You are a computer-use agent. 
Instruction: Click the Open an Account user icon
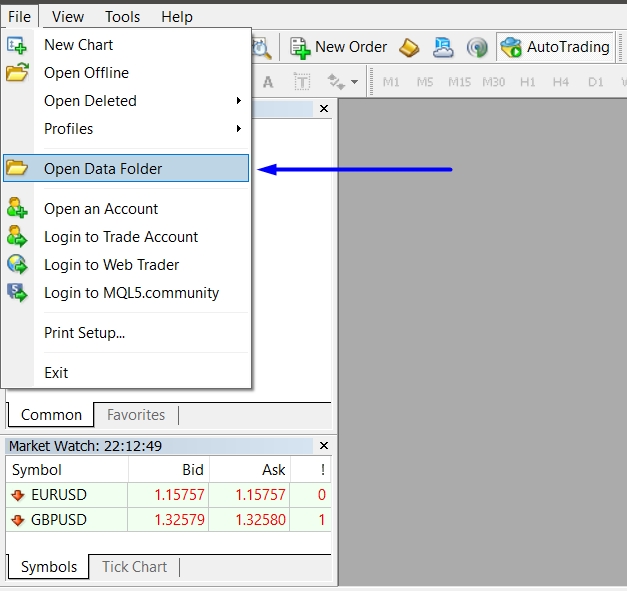[17, 208]
